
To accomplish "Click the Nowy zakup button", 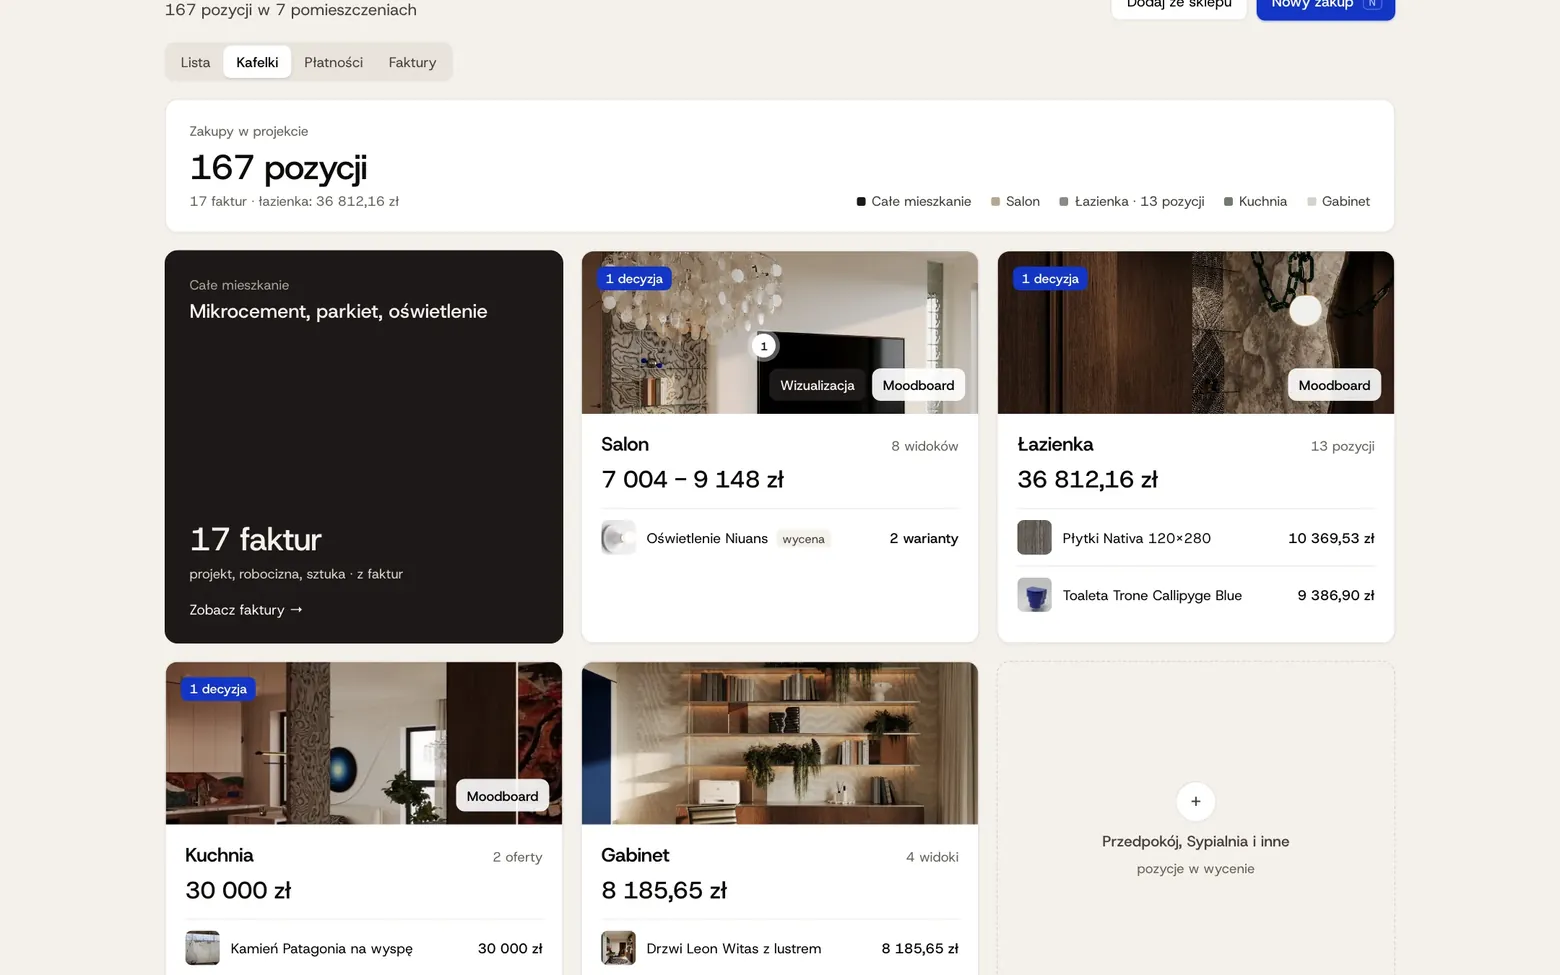I will click(x=1325, y=5).
